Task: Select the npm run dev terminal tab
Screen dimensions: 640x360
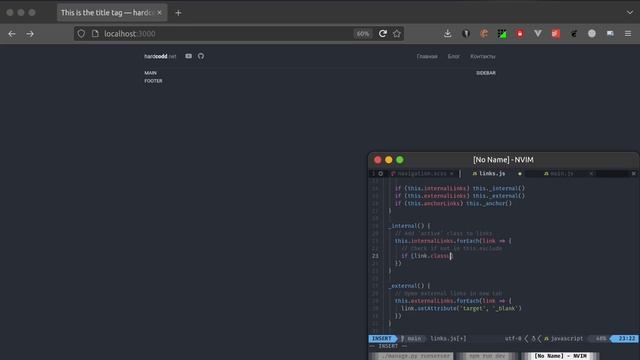Action: [487, 356]
